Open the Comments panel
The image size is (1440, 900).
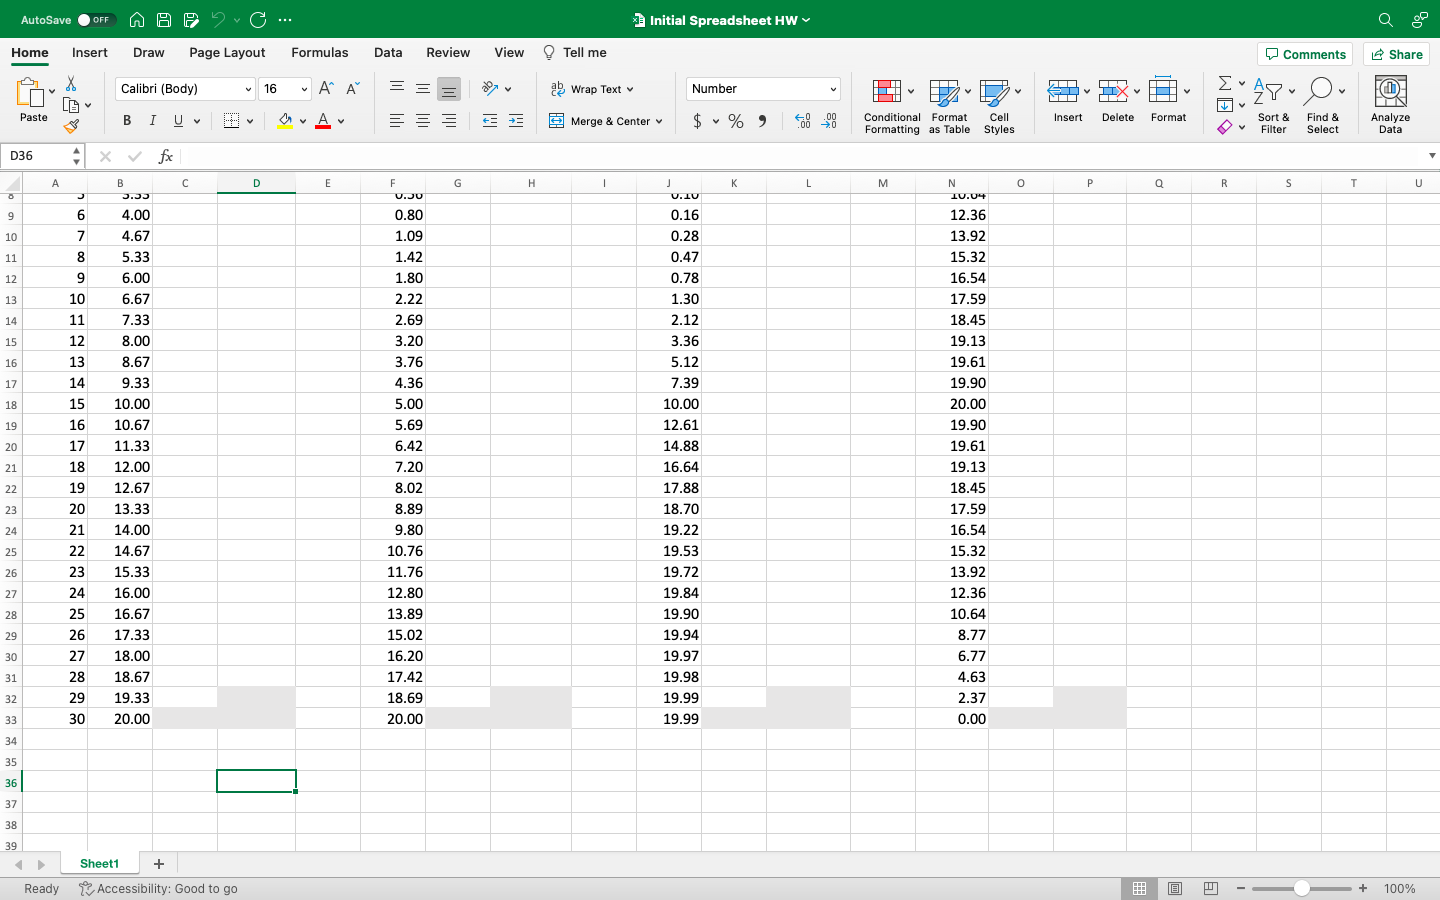click(1305, 54)
